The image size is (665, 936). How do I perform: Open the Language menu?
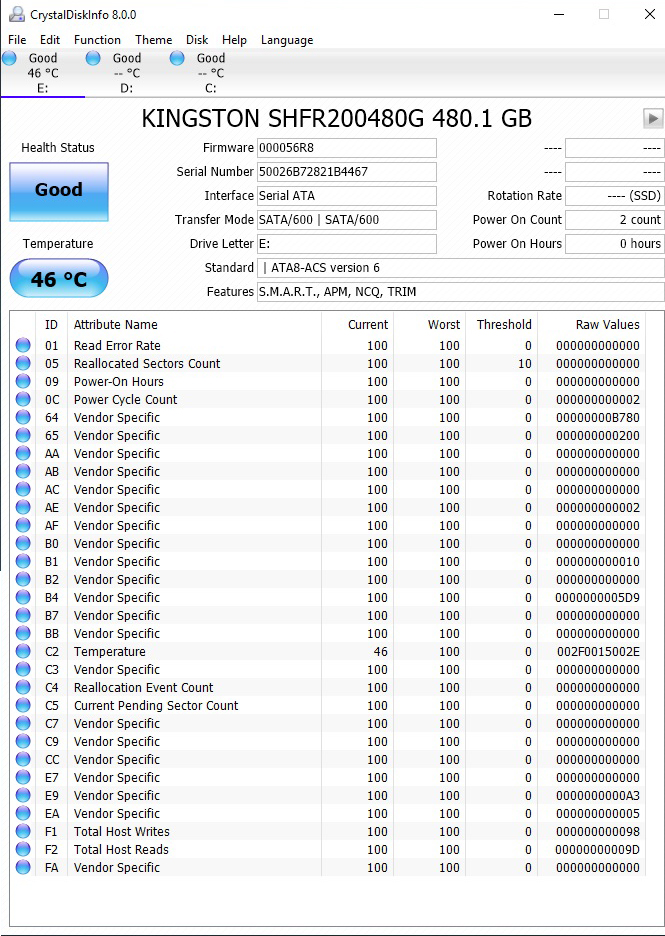click(287, 40)
